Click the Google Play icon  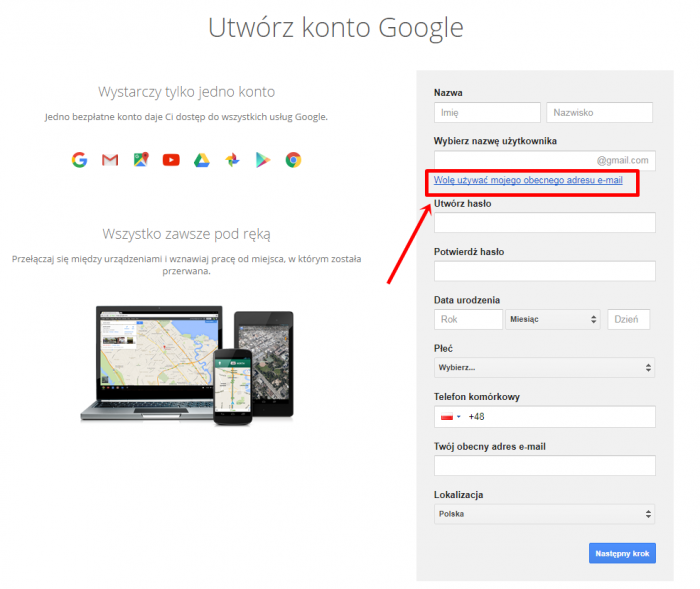click(262, 160)
